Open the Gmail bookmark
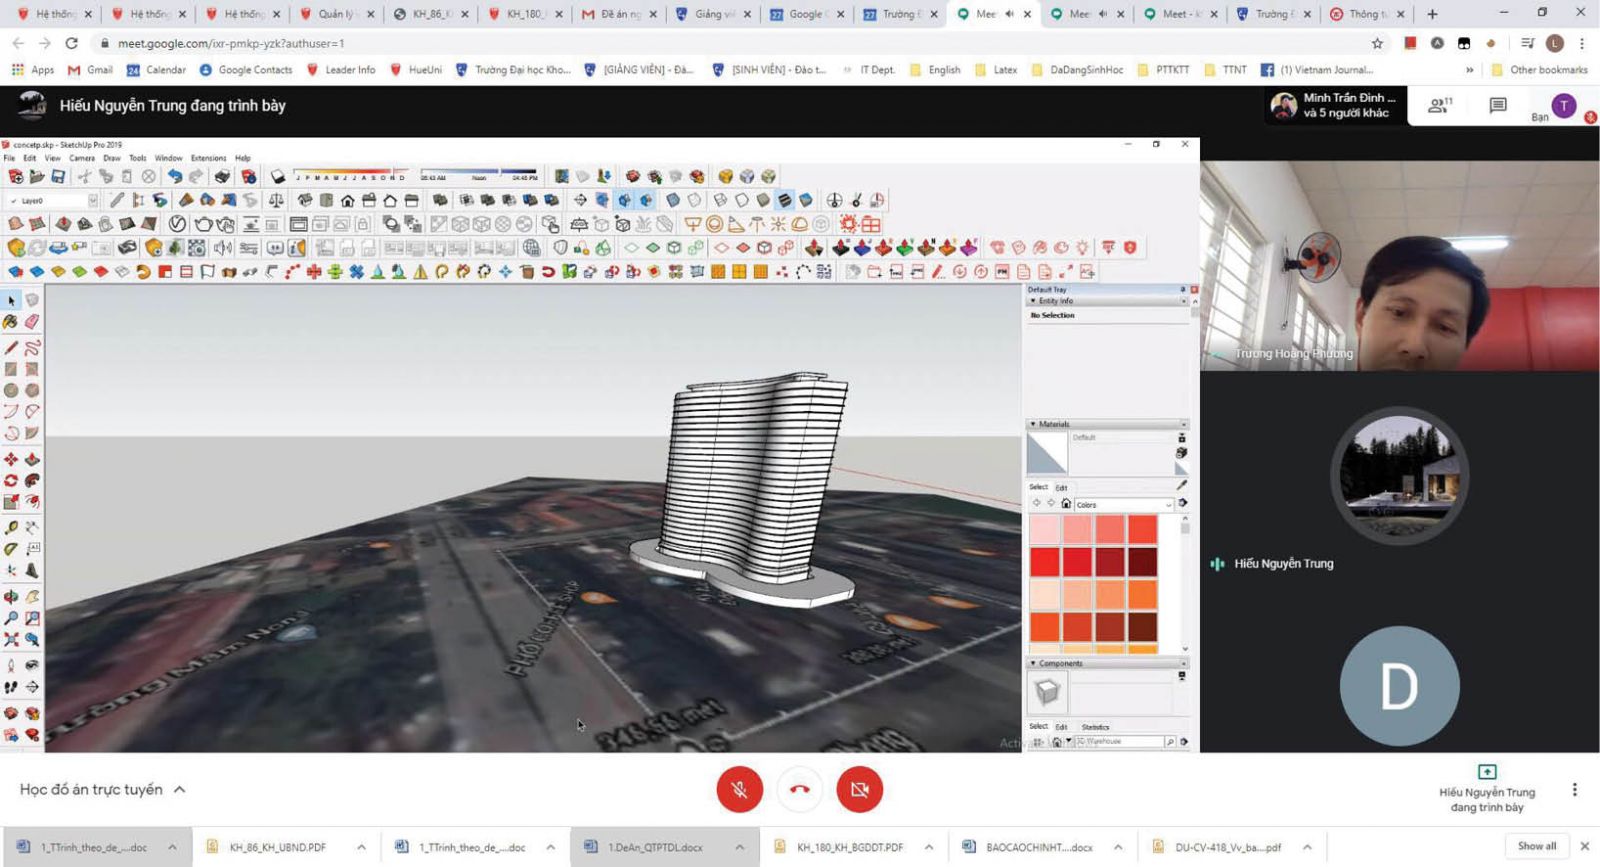The image size is (1600, 867). click(x=89, y=70)
